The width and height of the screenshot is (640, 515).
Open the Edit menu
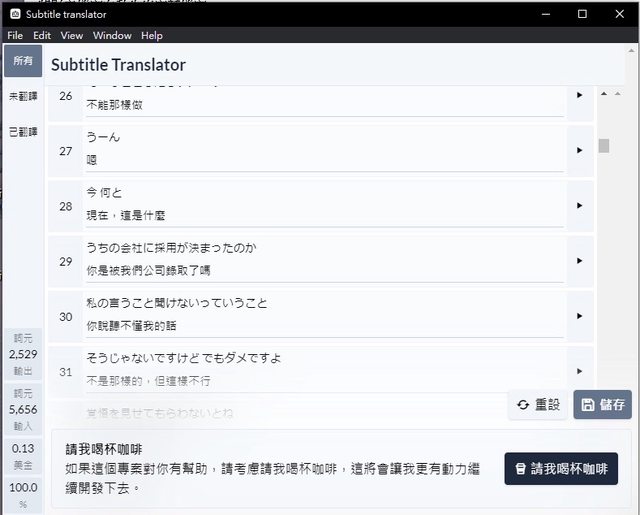pyautogui.click(x=42, y=35)
